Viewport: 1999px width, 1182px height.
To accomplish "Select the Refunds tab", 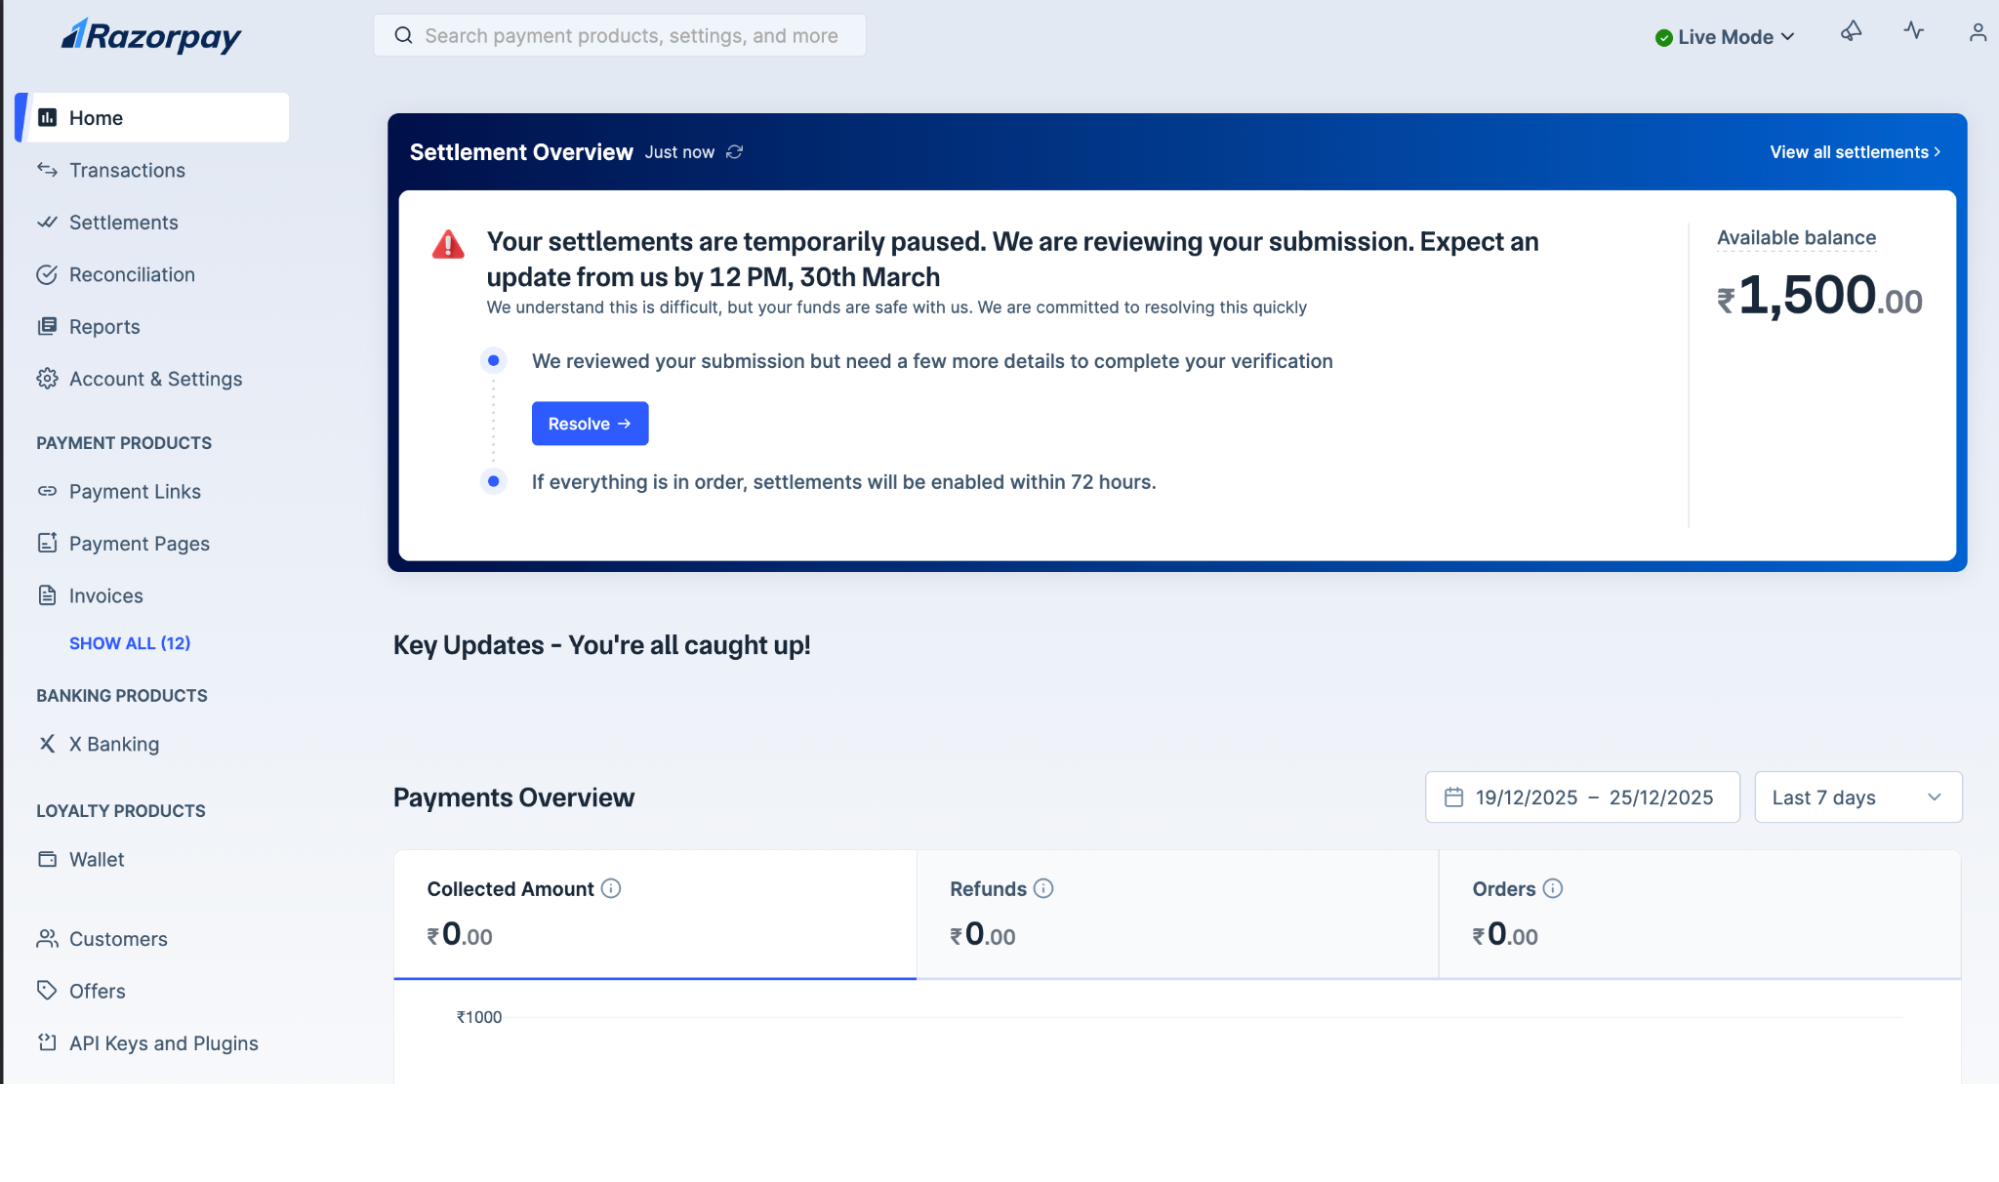I will click(x=1176, y=914).
